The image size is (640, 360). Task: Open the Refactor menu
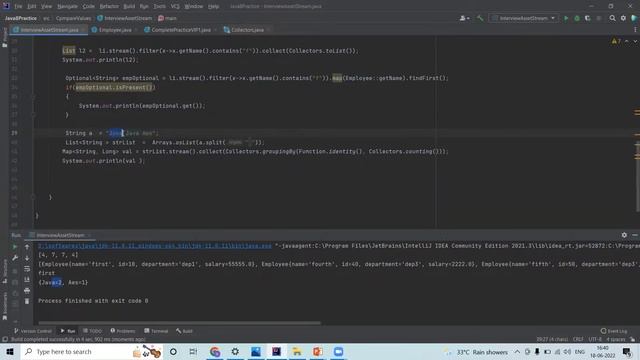(109, 7)
